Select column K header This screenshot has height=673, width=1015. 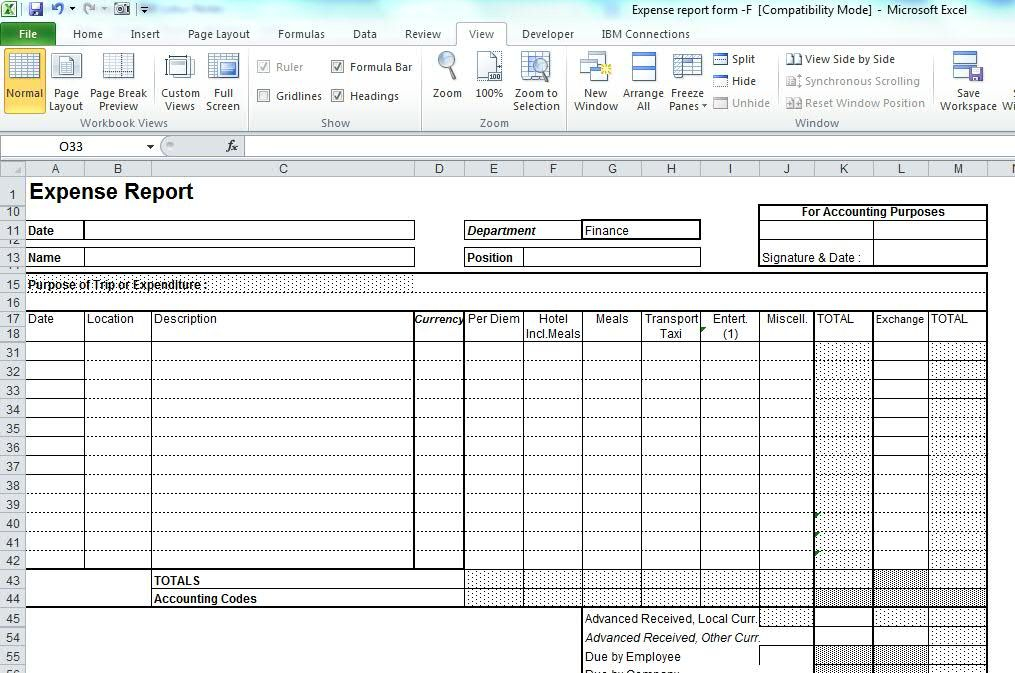tap(843, 169)
